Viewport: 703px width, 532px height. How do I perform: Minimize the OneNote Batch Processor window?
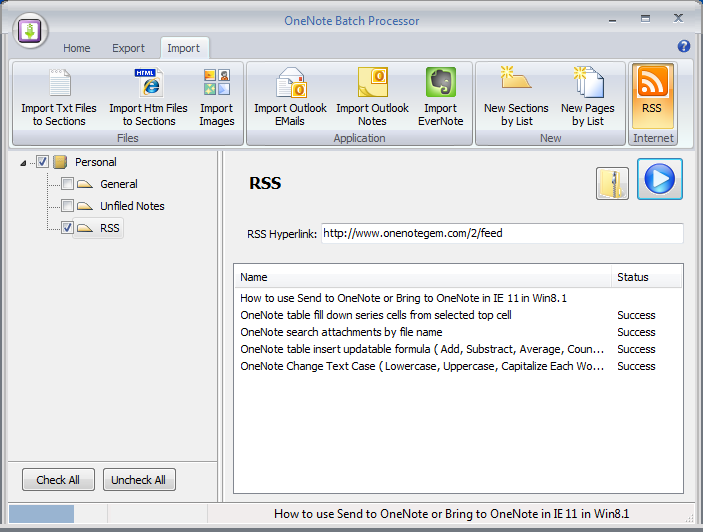click(612, 19)
